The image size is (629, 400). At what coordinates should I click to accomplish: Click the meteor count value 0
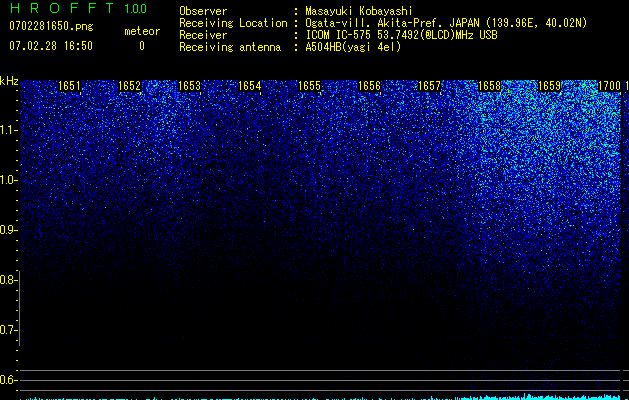[x=142, y=46]
